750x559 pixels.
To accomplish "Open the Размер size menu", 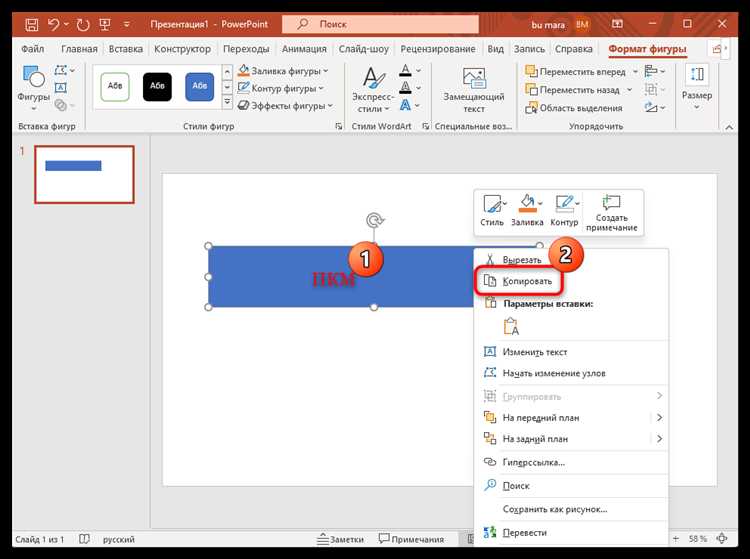I will coord(697,88).
